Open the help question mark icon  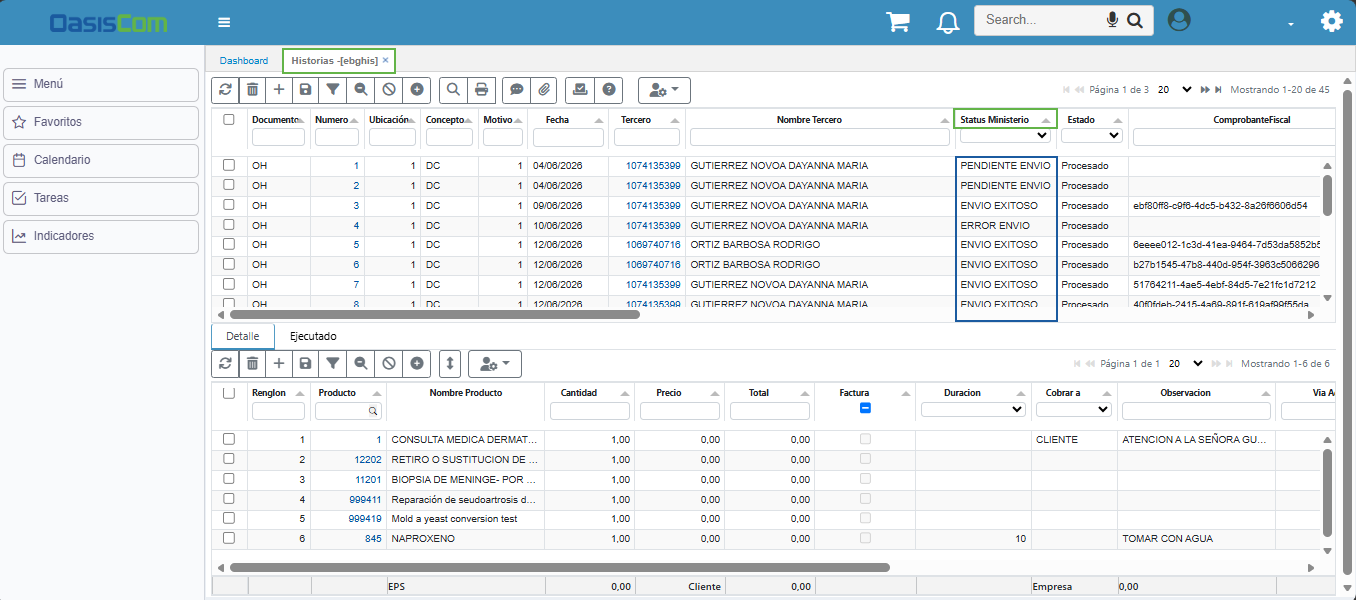(x=607, y=90)
